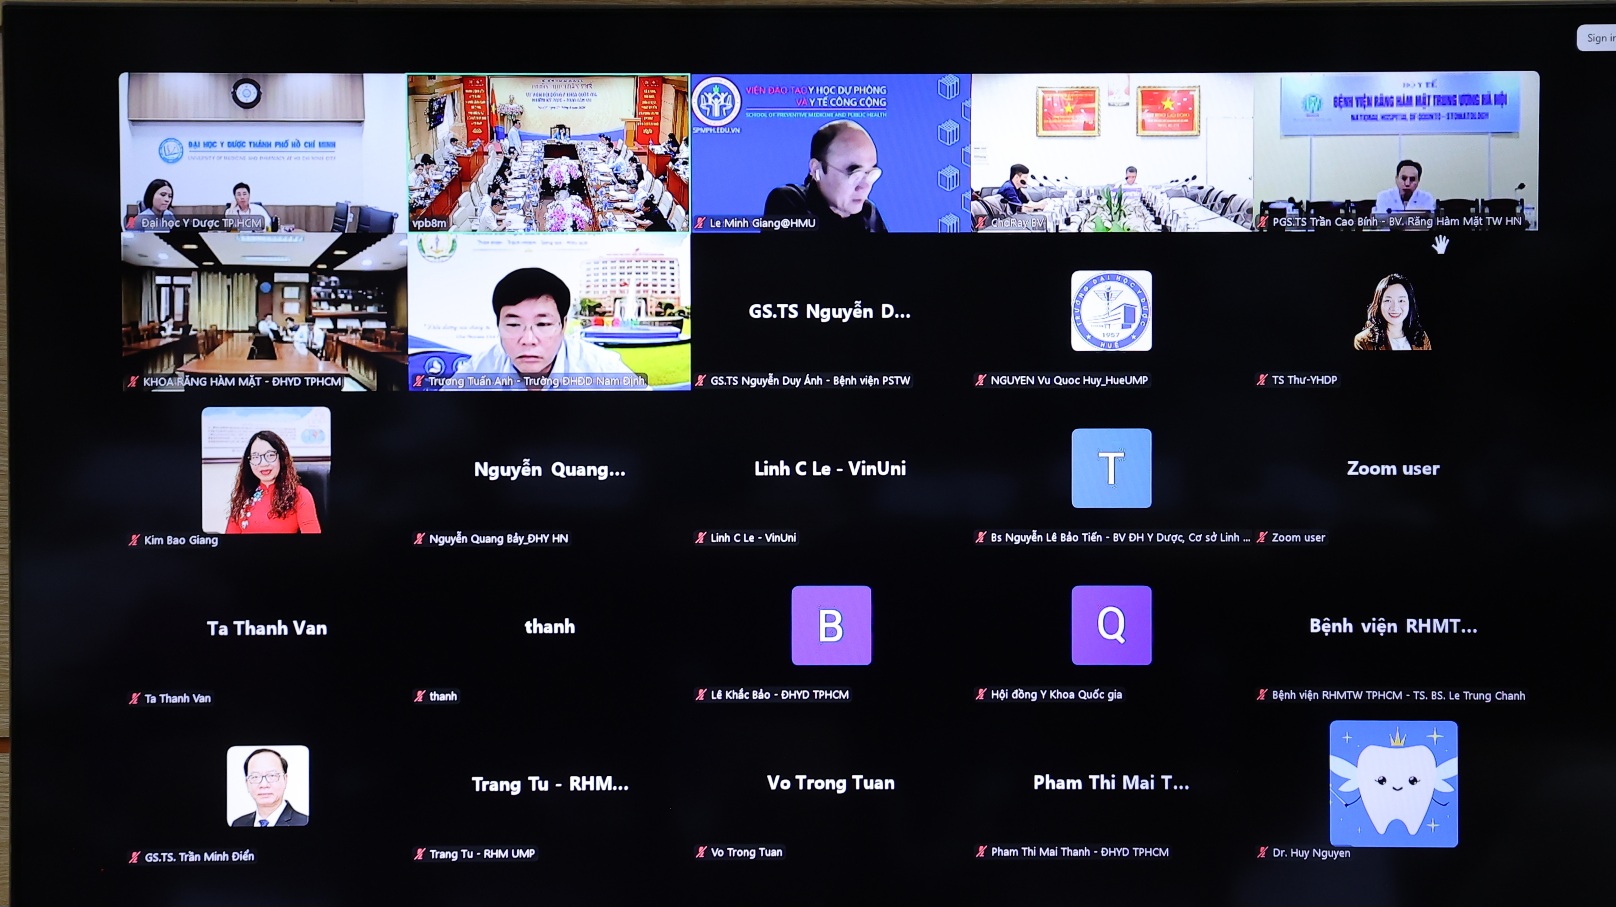This screenshot has width=1616, height=907.
Task: Click the 'NGUYEN Vu Quoc Huy_HueUMP' name label
Action: click(x=1069, y=380)
